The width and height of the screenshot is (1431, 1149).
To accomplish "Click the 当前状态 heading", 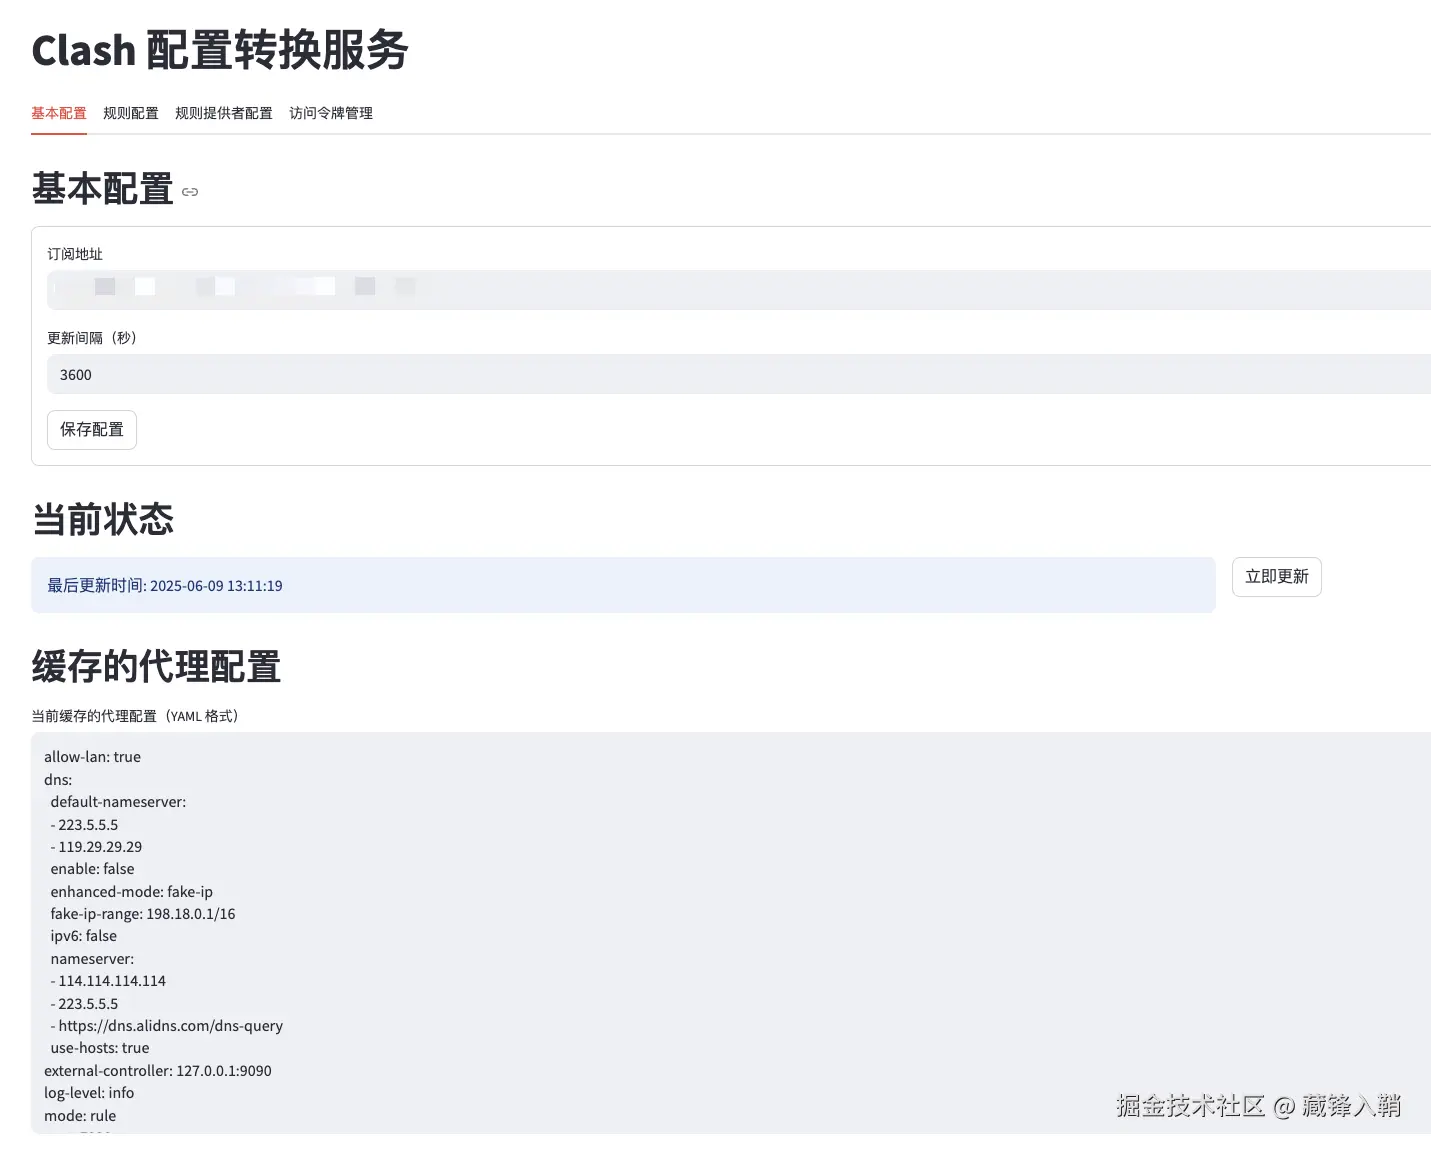I will pyautogui.click(x=103, y=520).
